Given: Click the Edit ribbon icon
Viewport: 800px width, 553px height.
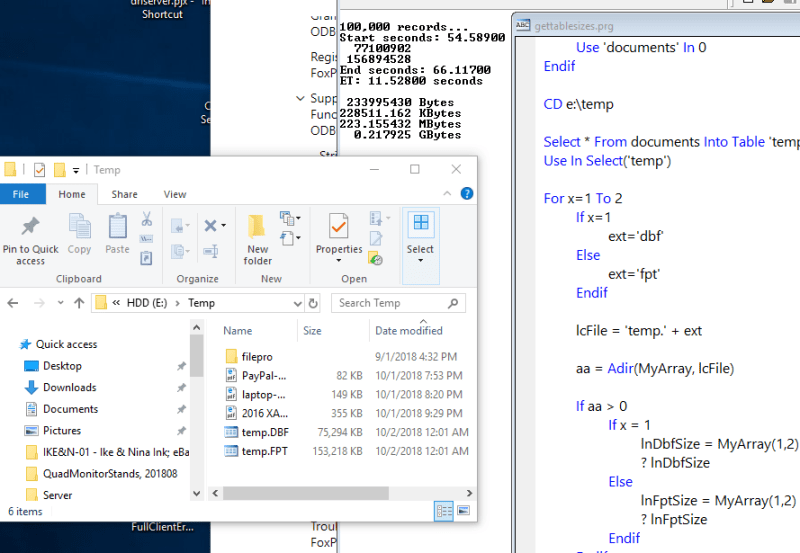Looking at the screenshot, I should (x=376, y=238).
